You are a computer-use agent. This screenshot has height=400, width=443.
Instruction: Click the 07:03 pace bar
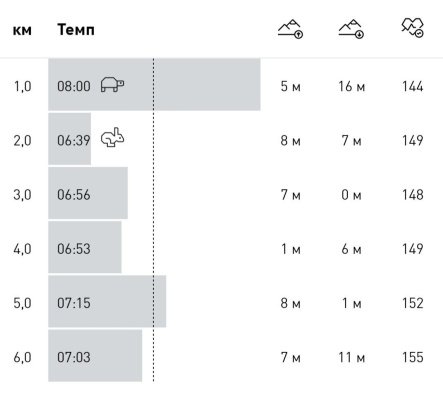point(95,356)
